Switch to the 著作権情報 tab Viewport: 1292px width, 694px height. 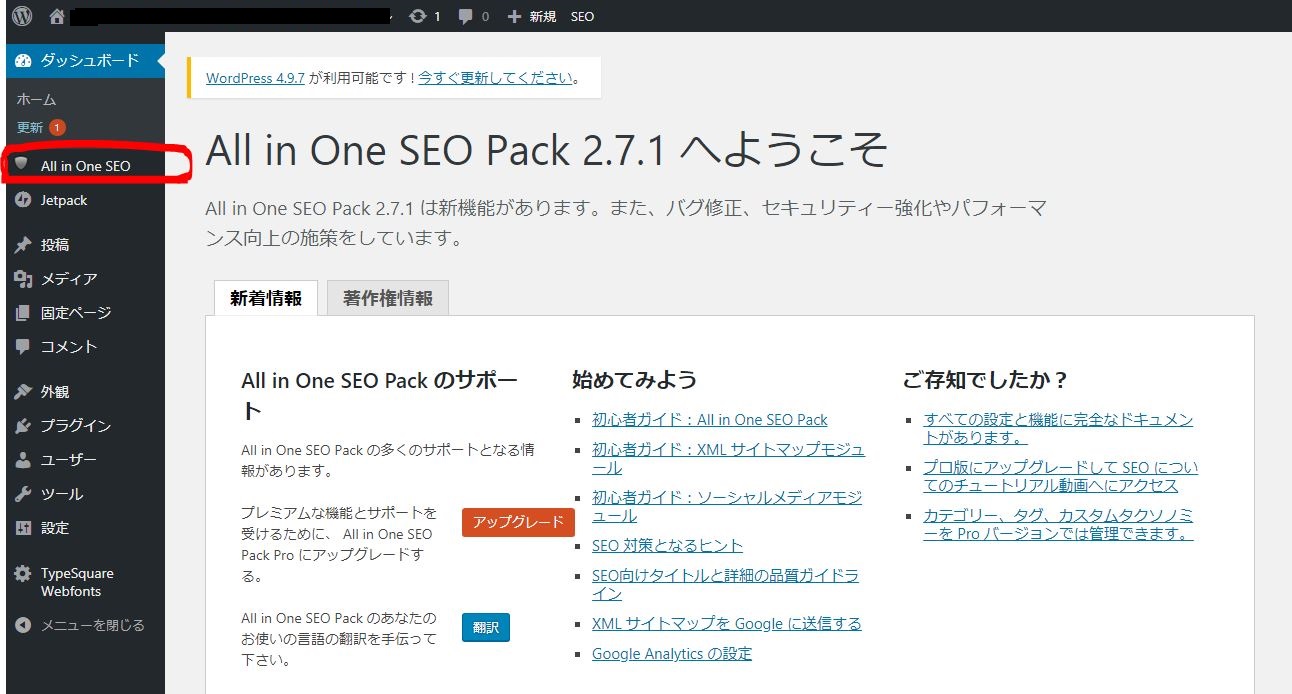[x=388, y=298]
